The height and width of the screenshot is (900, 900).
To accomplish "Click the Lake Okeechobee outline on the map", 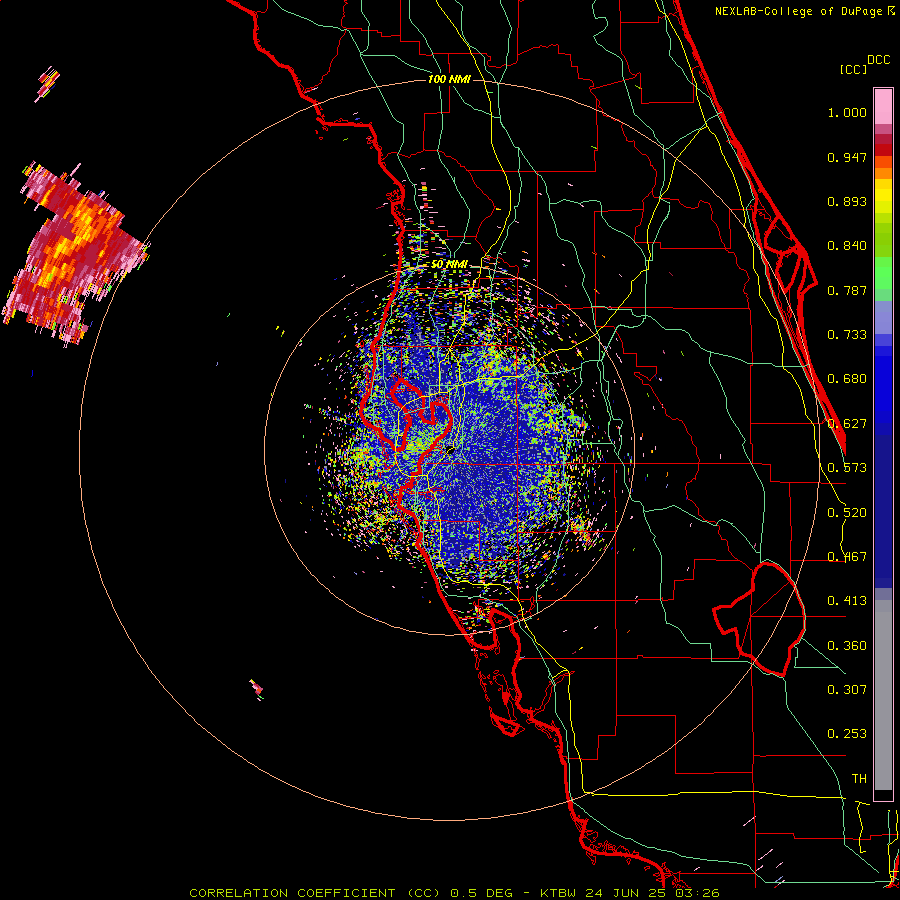I will (759, 619).
